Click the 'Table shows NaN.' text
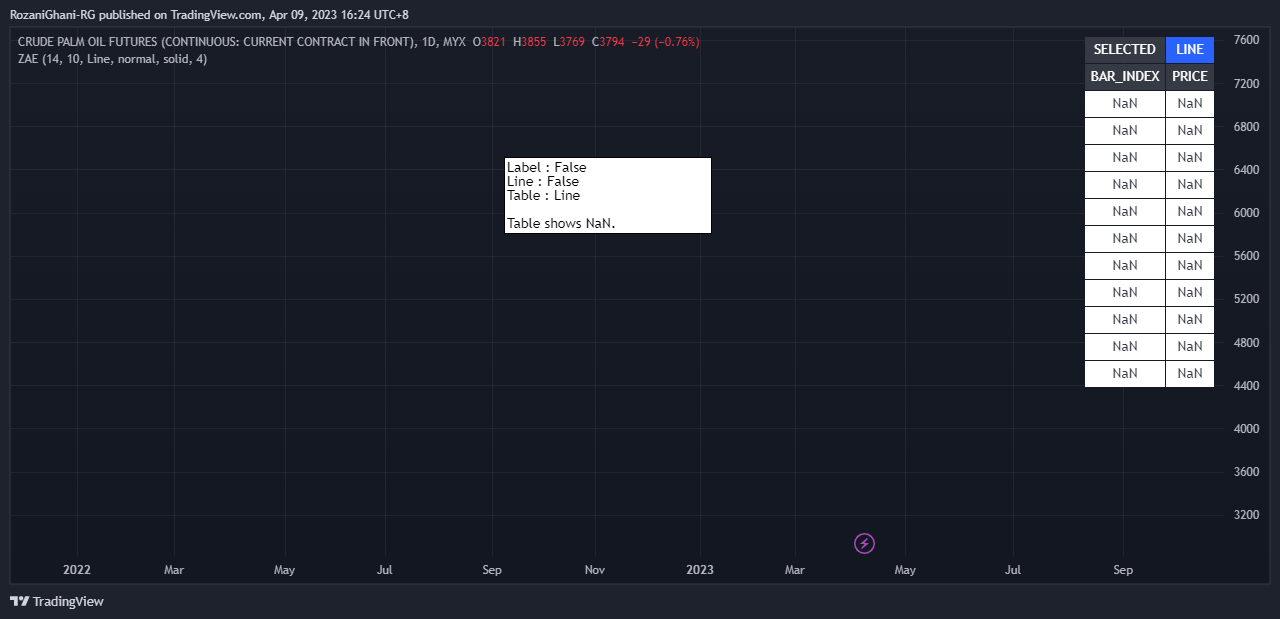 [x=561, y=223]
